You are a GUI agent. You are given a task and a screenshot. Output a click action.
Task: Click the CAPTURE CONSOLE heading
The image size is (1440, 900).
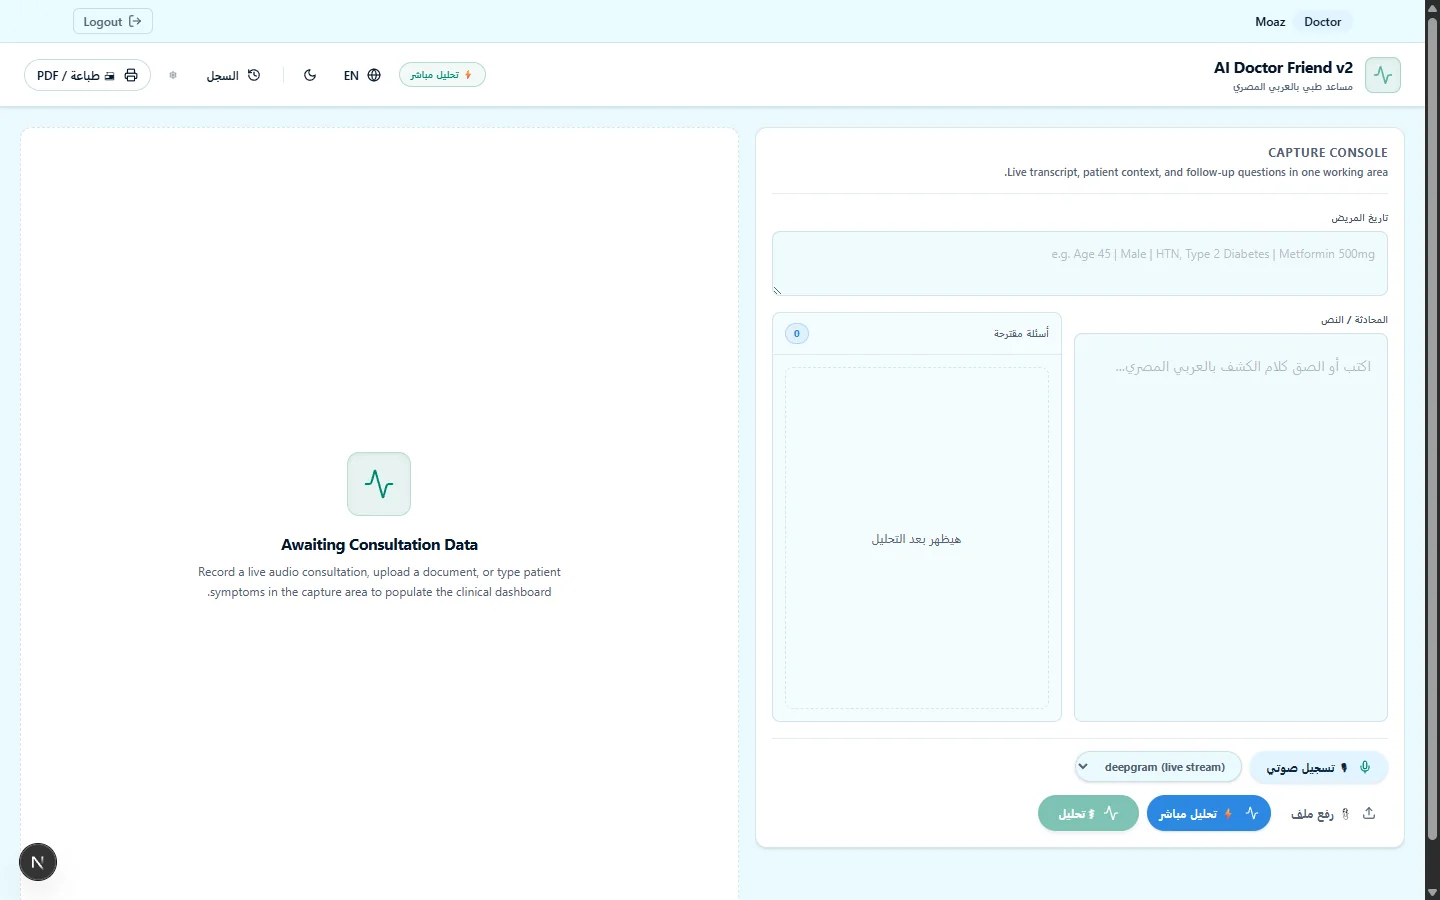pos(1328,153)
